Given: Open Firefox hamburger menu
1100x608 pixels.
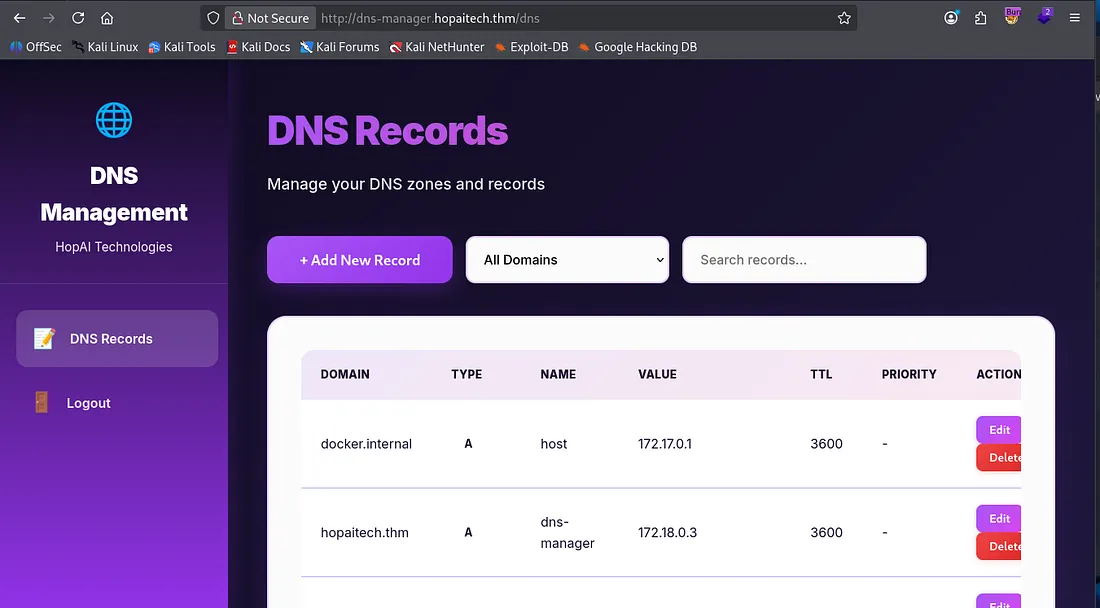Looking at the screenshot, I should tap(1075, 18).
